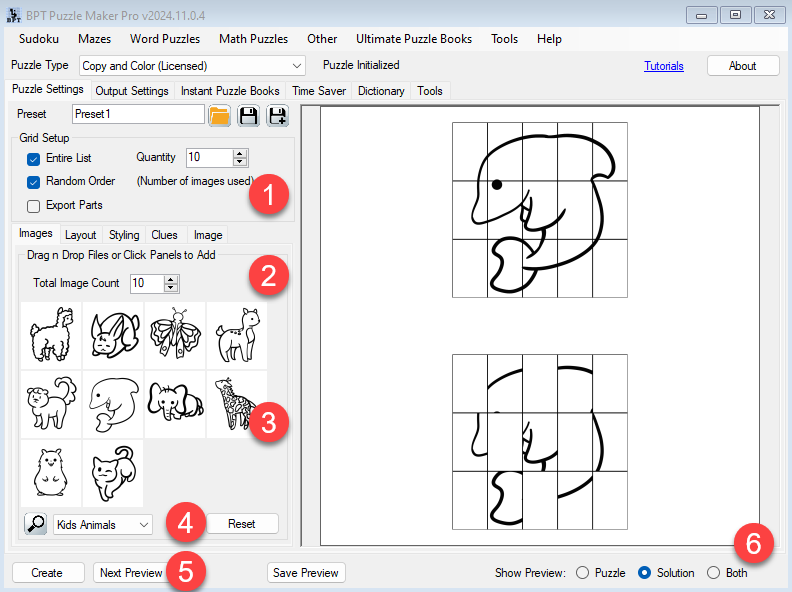
Task: Click save-as-new preset icon with plus
Action: click(277, 115)
